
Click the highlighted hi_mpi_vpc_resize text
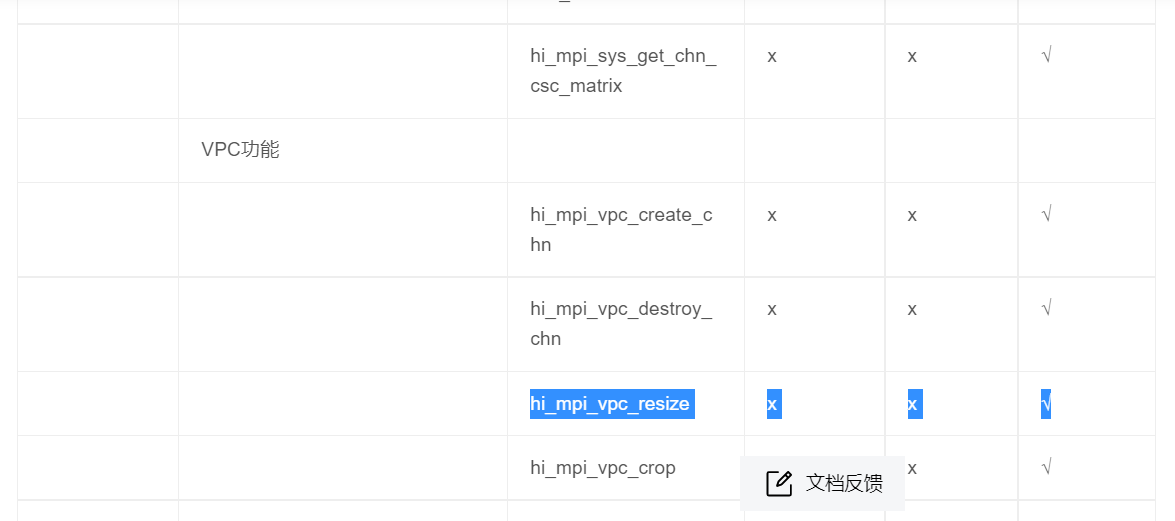[x=610, y=404]
